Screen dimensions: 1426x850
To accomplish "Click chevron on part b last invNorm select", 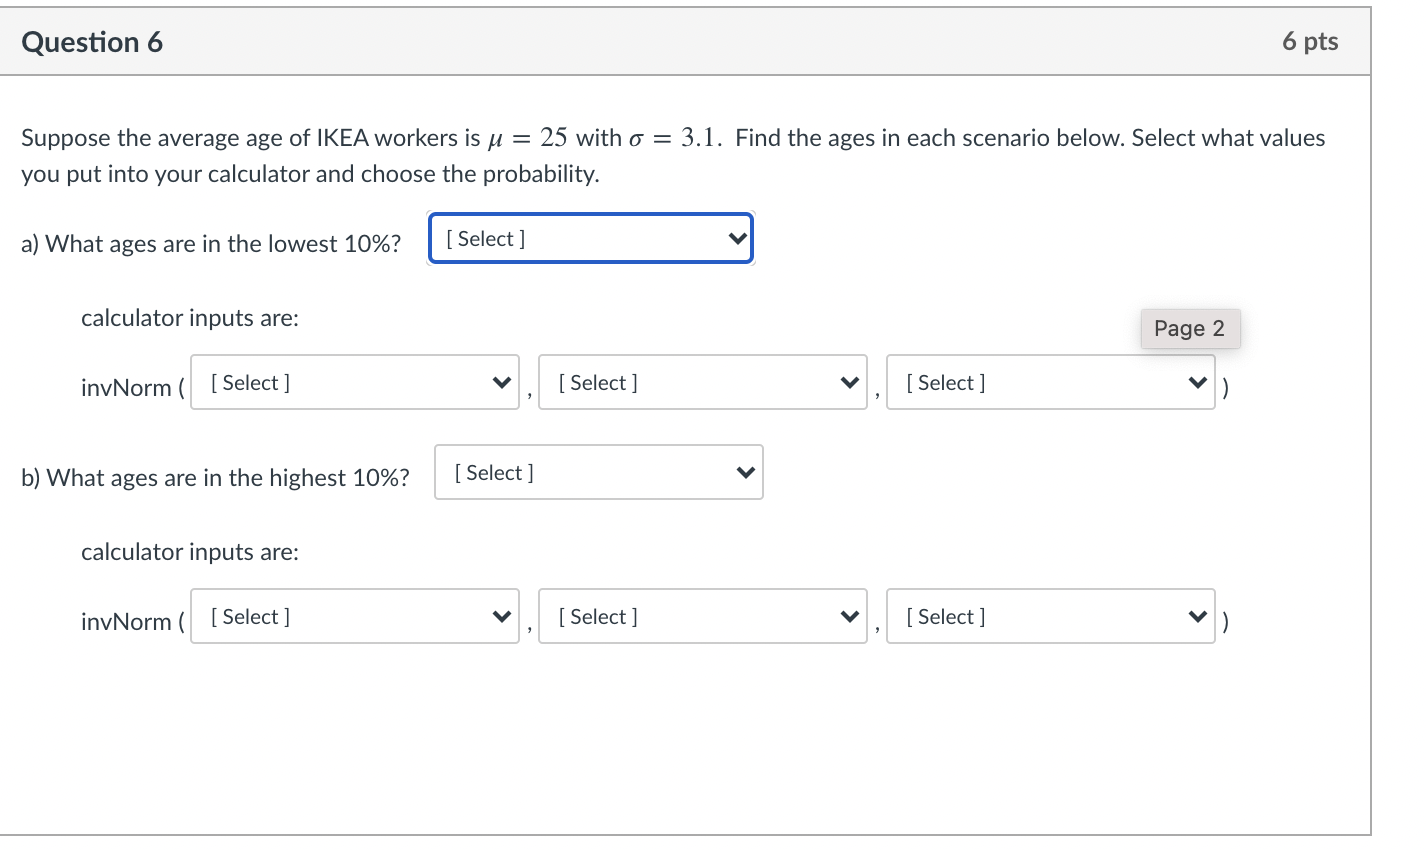I will click(x=1197, y=617).
